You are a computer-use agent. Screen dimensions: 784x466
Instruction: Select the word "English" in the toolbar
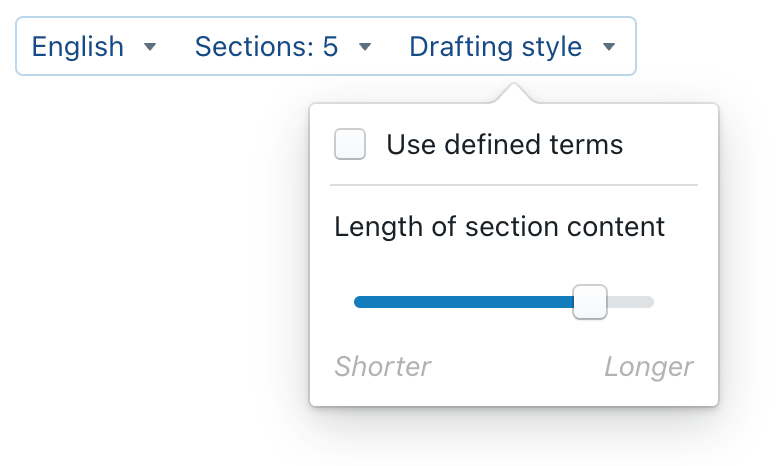coord(78,46)
